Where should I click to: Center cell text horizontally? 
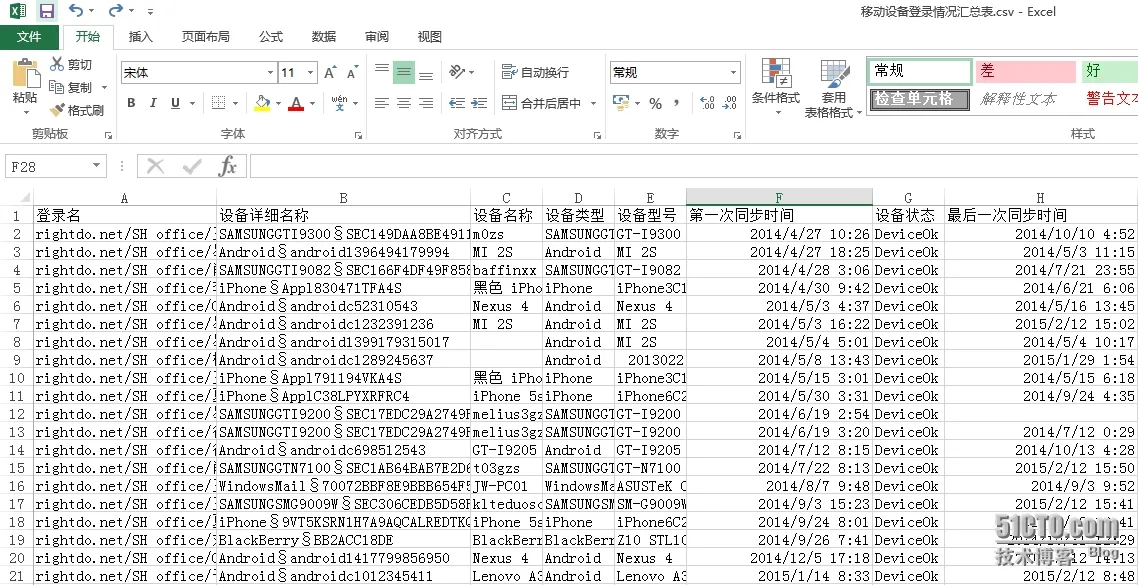point(404,103)
